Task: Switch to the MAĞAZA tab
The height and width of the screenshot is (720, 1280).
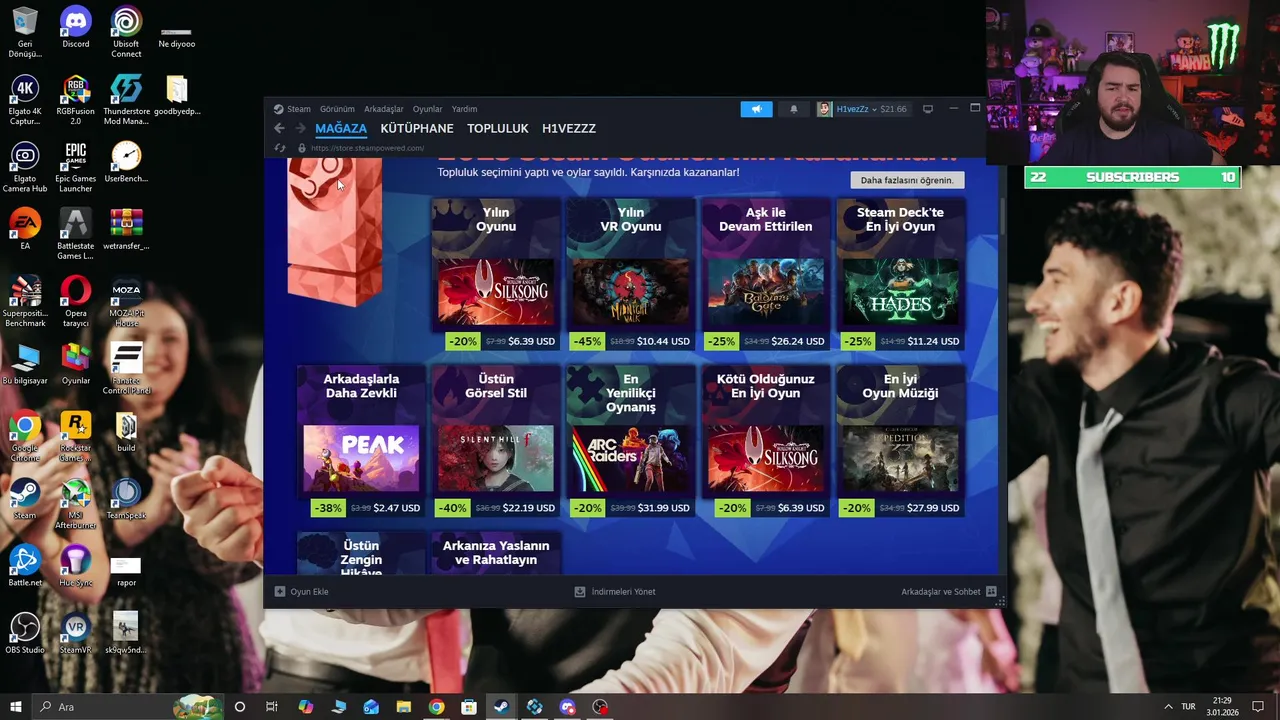Action: [x=341, y=128]
